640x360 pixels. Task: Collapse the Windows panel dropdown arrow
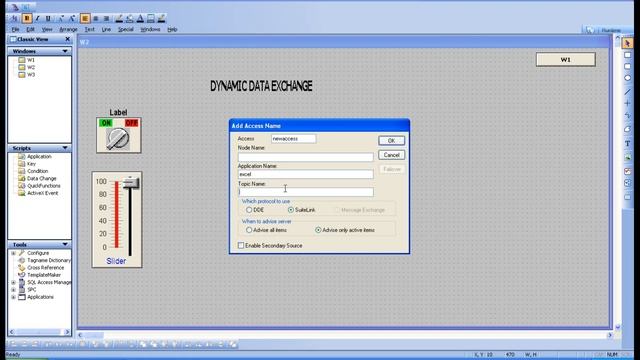[65, 51]
